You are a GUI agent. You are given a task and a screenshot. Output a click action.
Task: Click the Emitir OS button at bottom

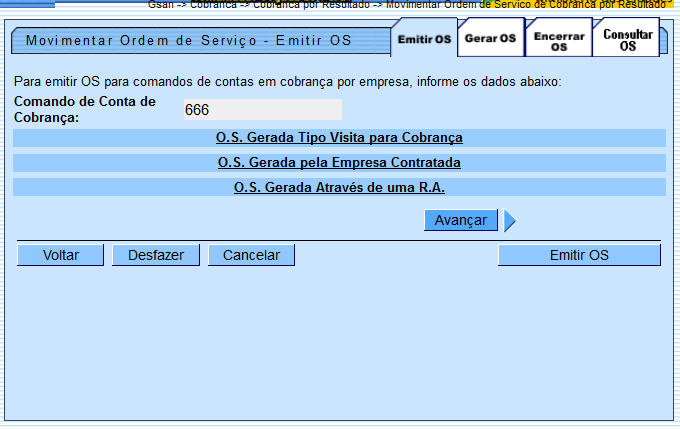pyautogui.click(x=579, y=255)
